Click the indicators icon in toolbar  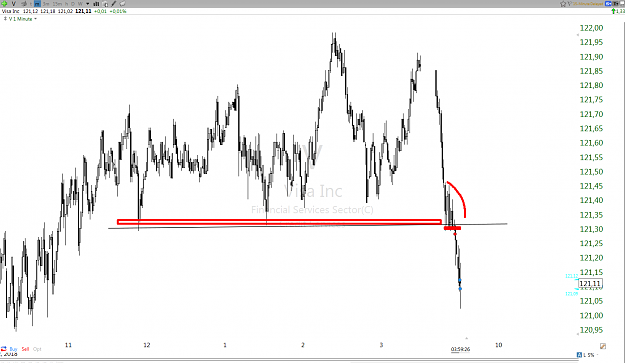[x=105, y=4]
